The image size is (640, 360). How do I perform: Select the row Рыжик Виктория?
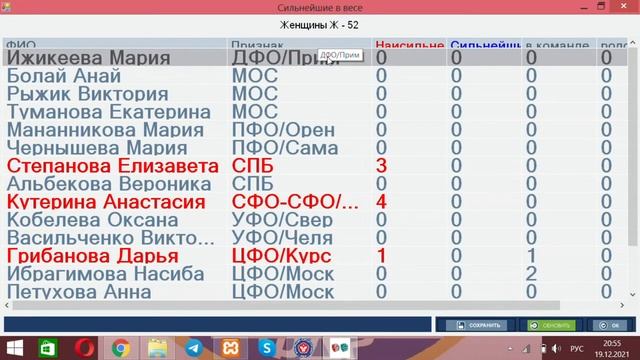(315, 93)
